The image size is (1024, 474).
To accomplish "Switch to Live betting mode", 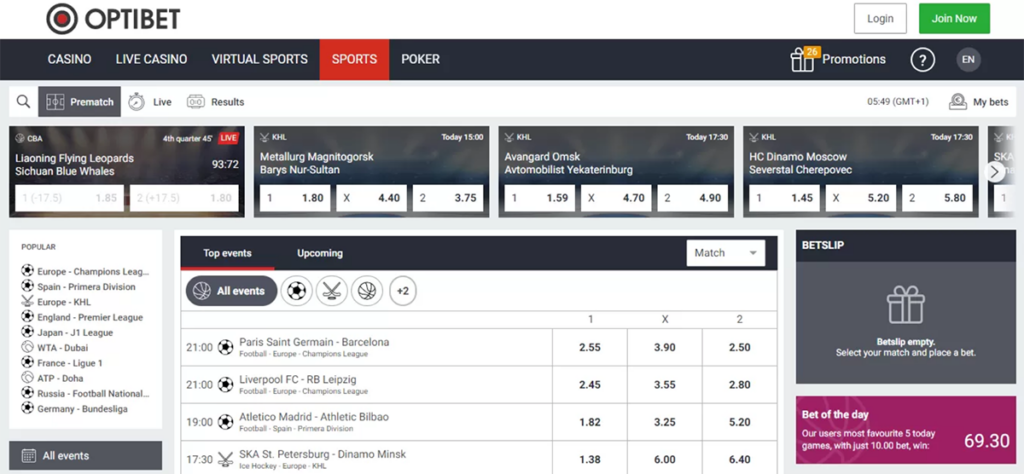I will [150, 102].
